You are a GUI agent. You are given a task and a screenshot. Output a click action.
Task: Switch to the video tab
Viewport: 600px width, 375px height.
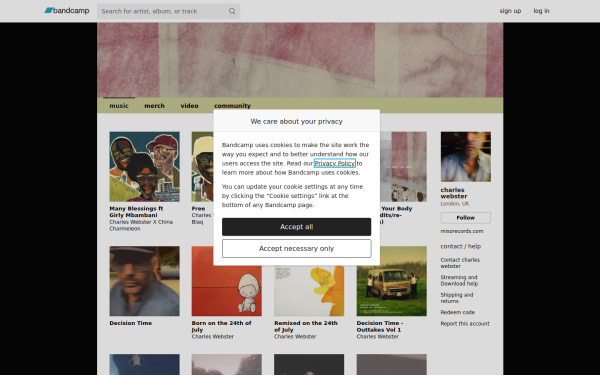click(x=189, y=106)
